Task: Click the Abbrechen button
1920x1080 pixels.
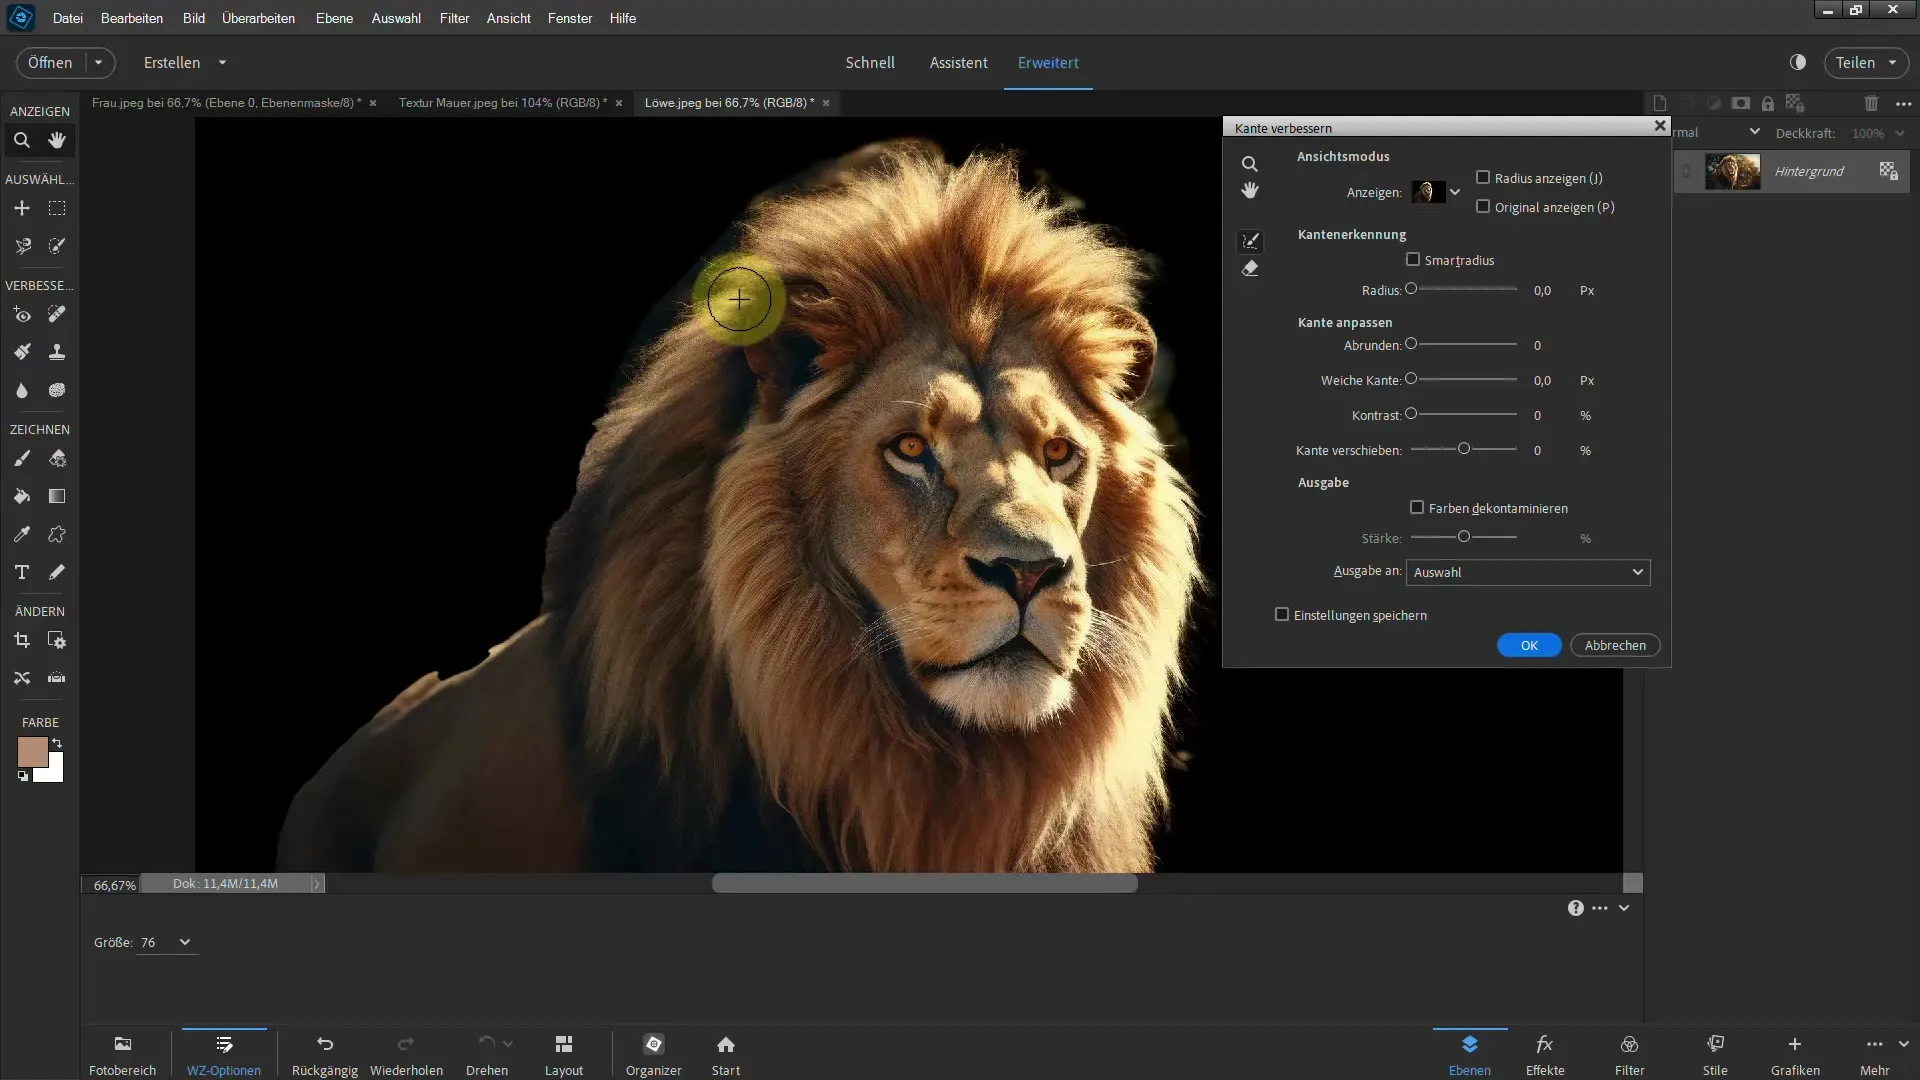Action: (x=1615, y=645)
